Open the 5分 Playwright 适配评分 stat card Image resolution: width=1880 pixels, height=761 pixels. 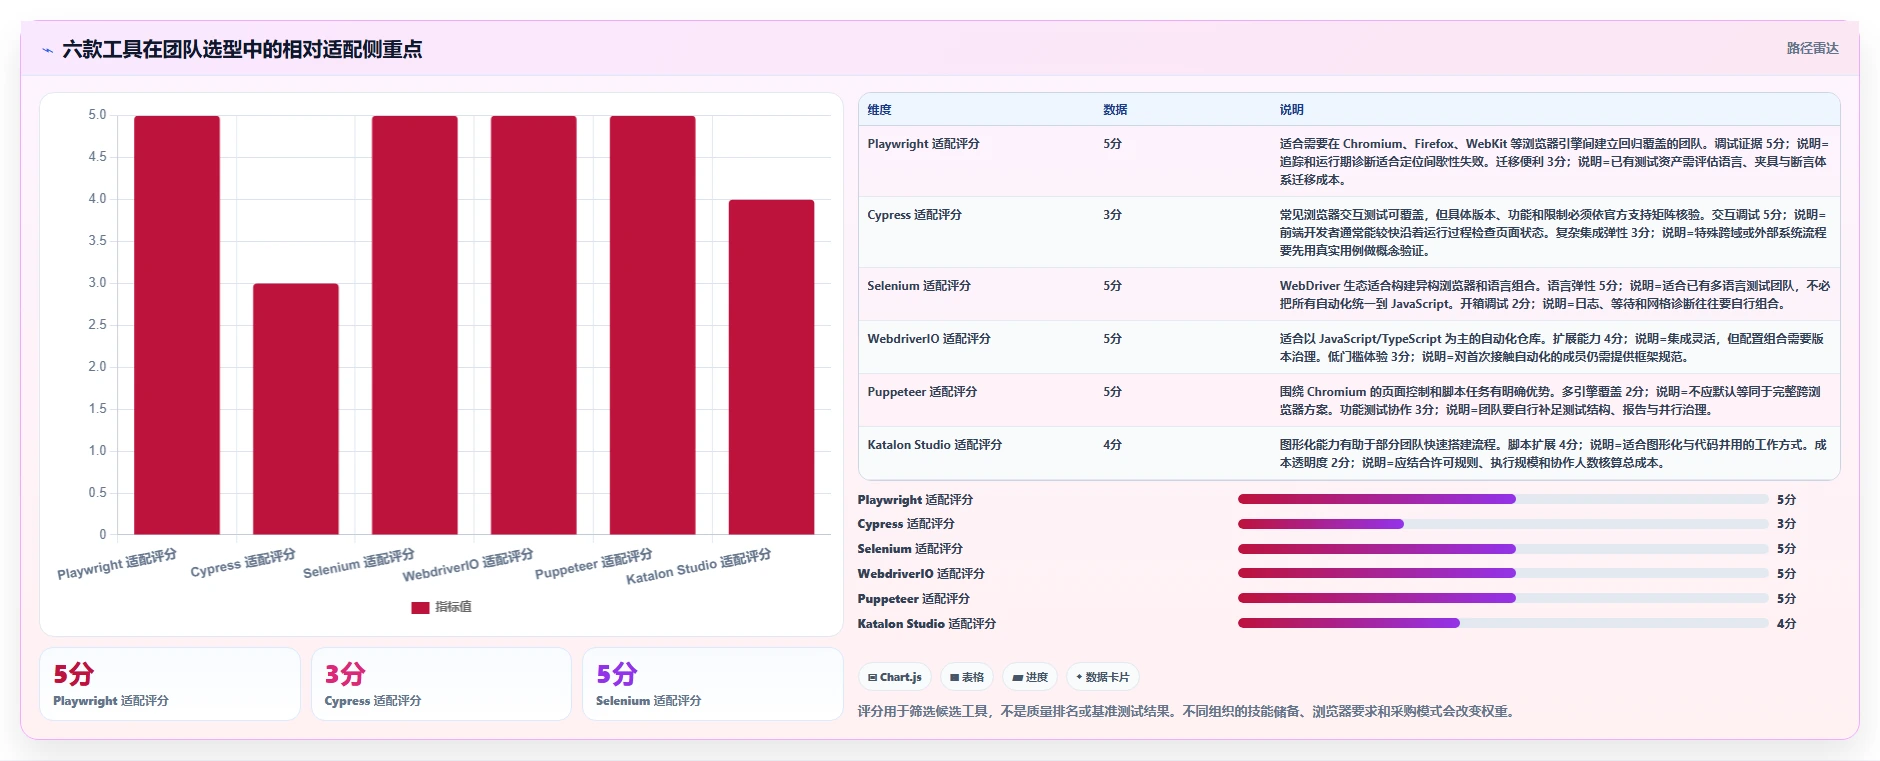coord(170,684)
